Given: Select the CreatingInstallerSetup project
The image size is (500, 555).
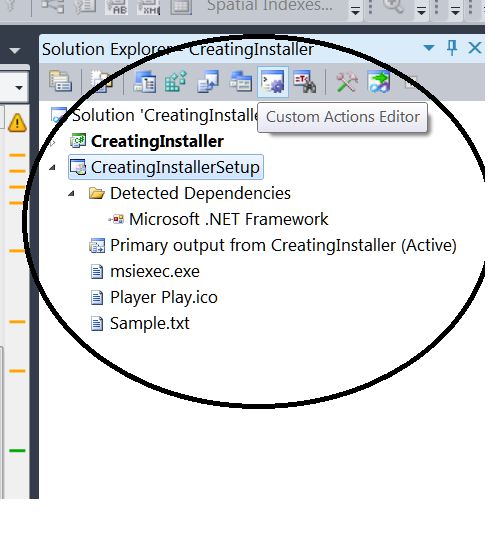Looking at the screenshot, I should point(166,167).
